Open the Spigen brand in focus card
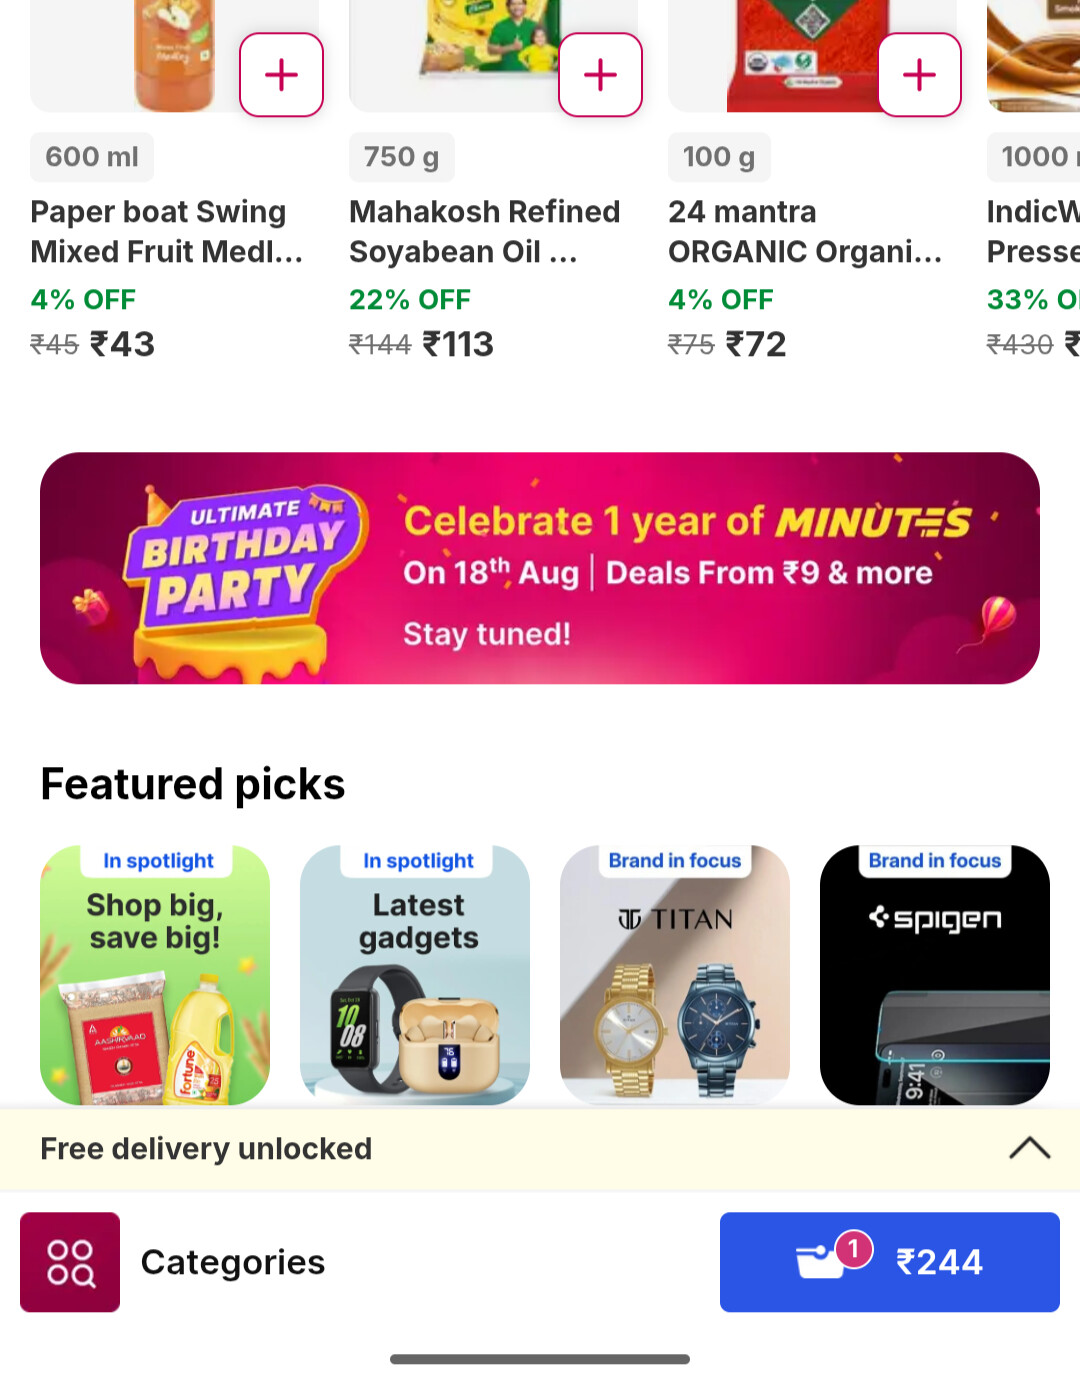Screen dimensions: 1080x1389 [935, 975]
